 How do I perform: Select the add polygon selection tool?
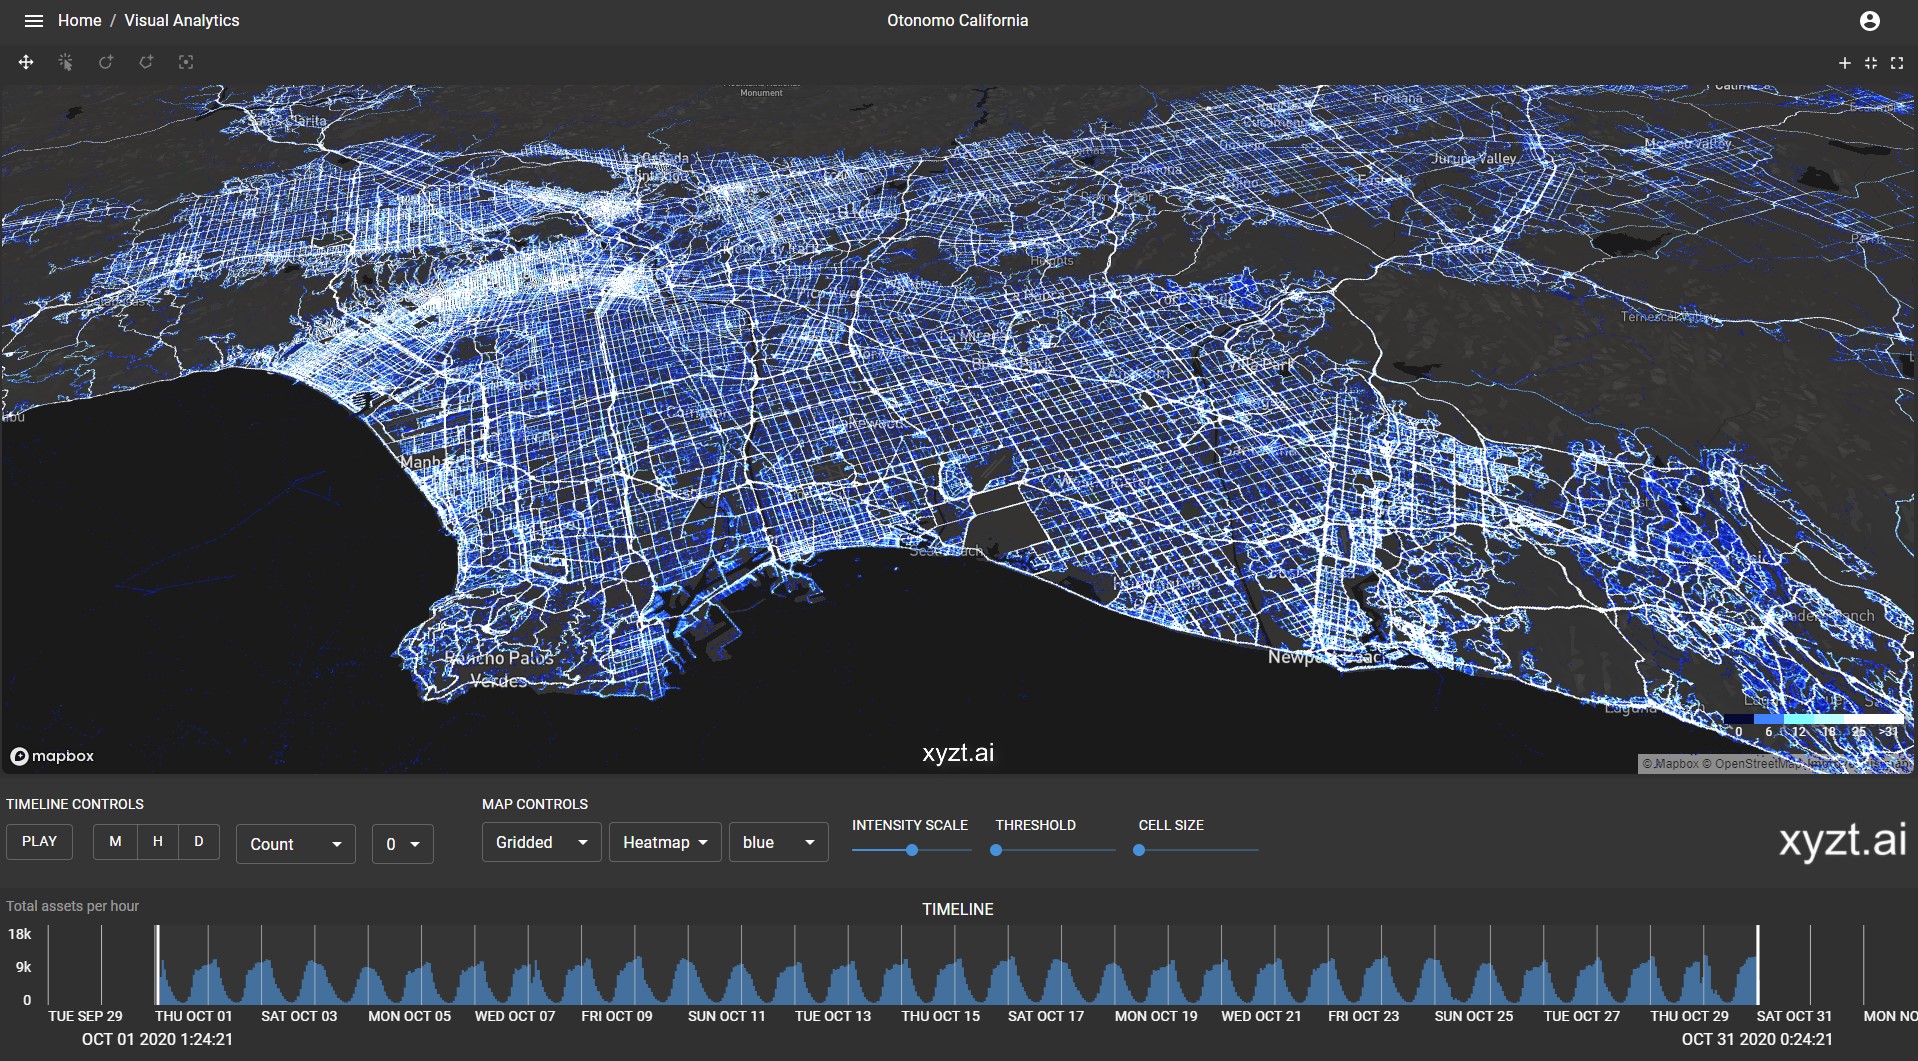pyautogui.click(x=146, y=62)
